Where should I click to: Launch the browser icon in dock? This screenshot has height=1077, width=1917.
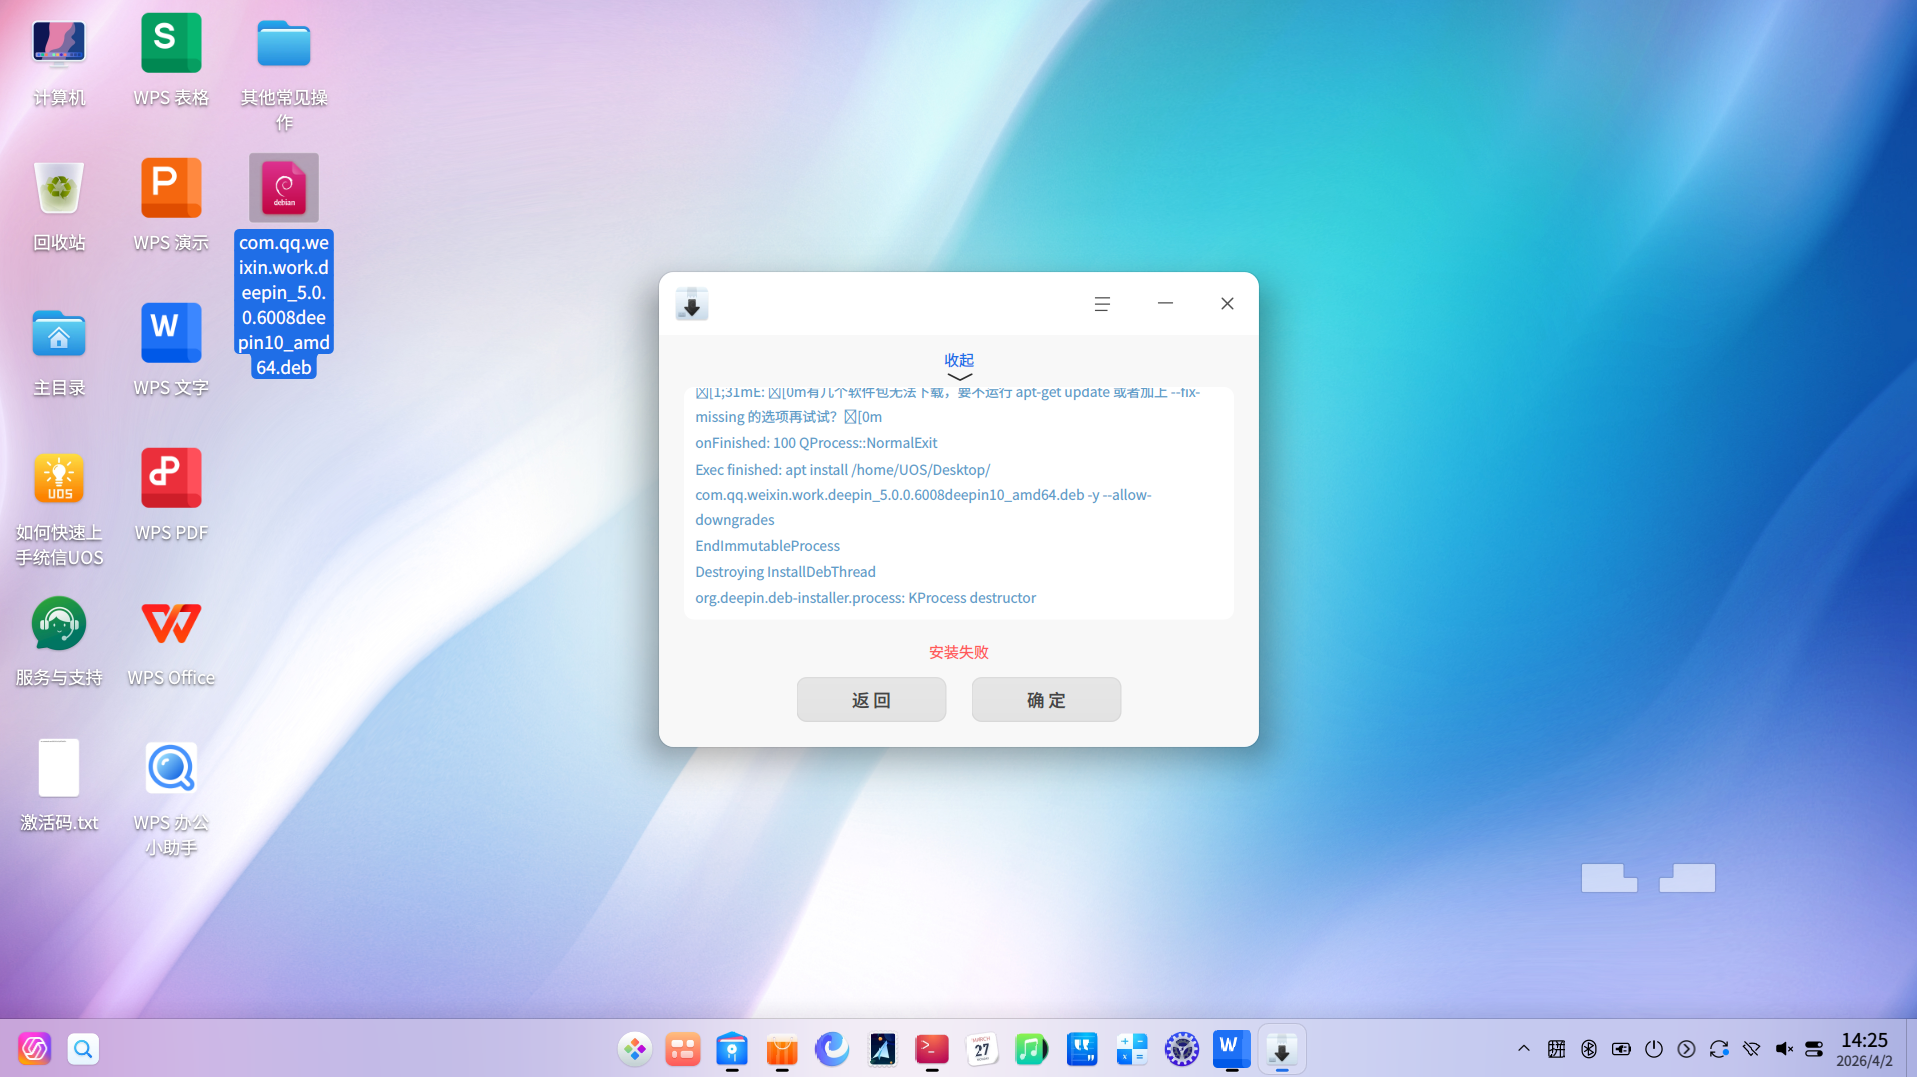pos(832,1048)
